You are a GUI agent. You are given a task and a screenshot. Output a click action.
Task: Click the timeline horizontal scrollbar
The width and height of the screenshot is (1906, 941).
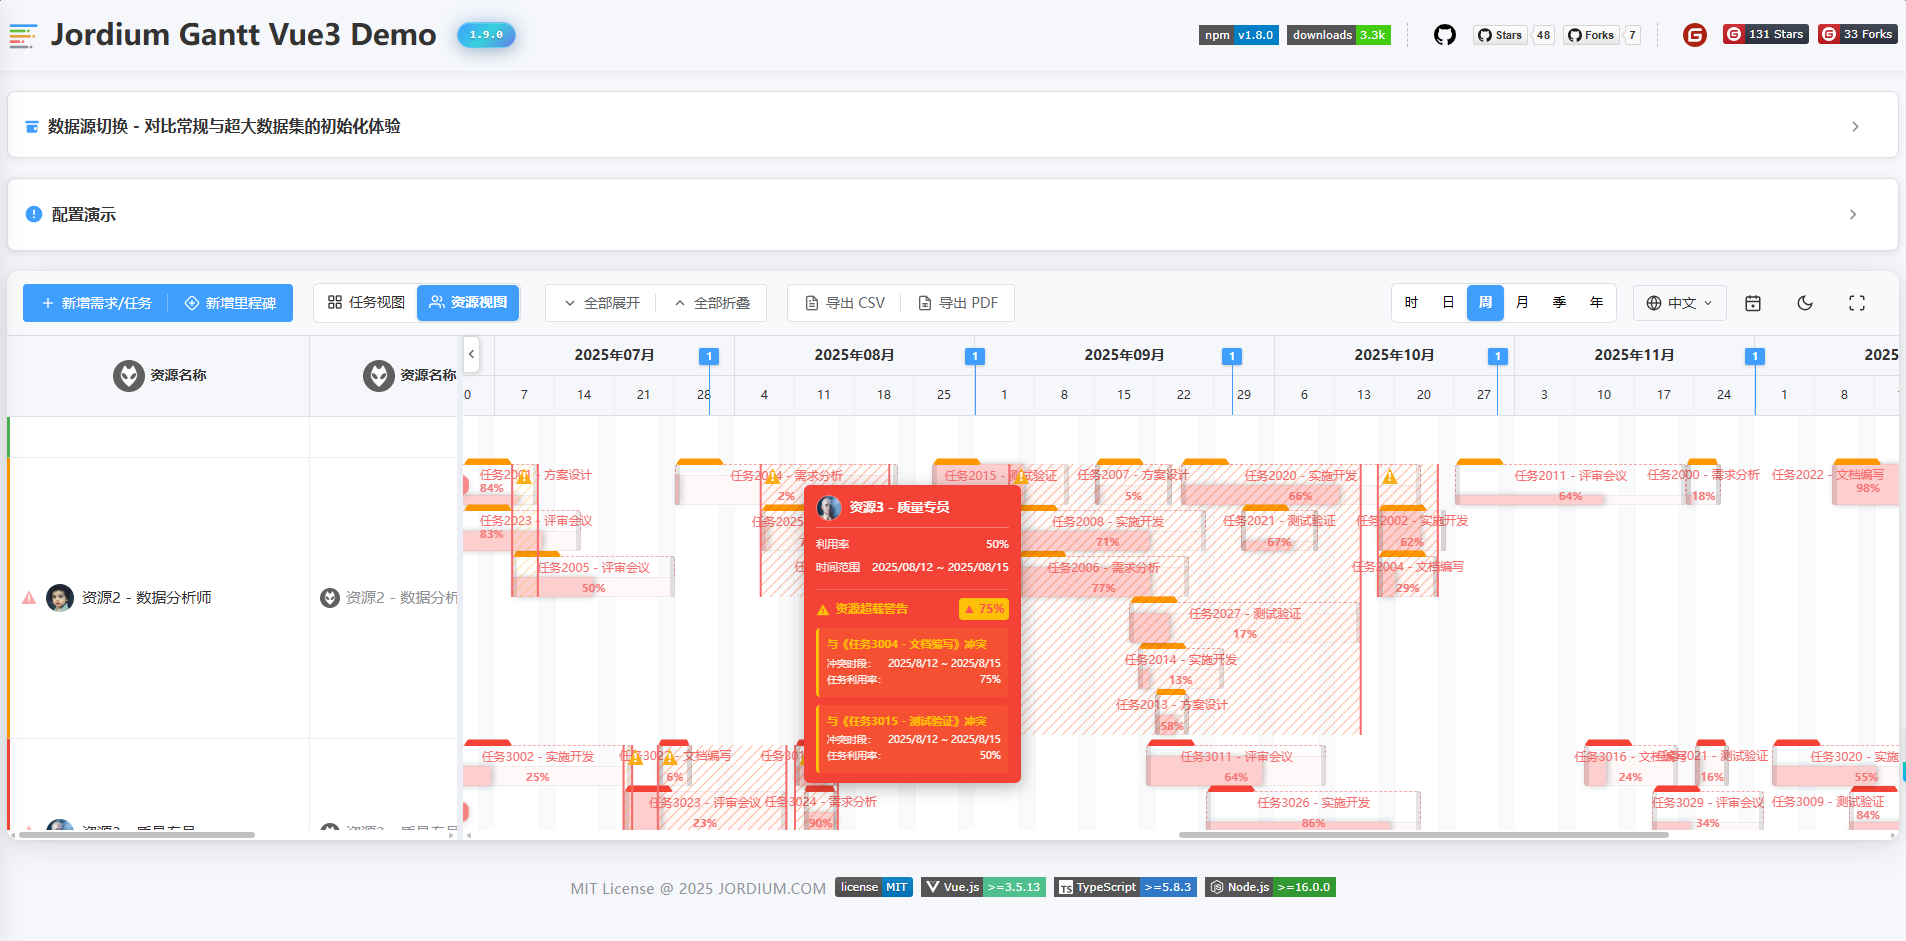(1423, 835)
